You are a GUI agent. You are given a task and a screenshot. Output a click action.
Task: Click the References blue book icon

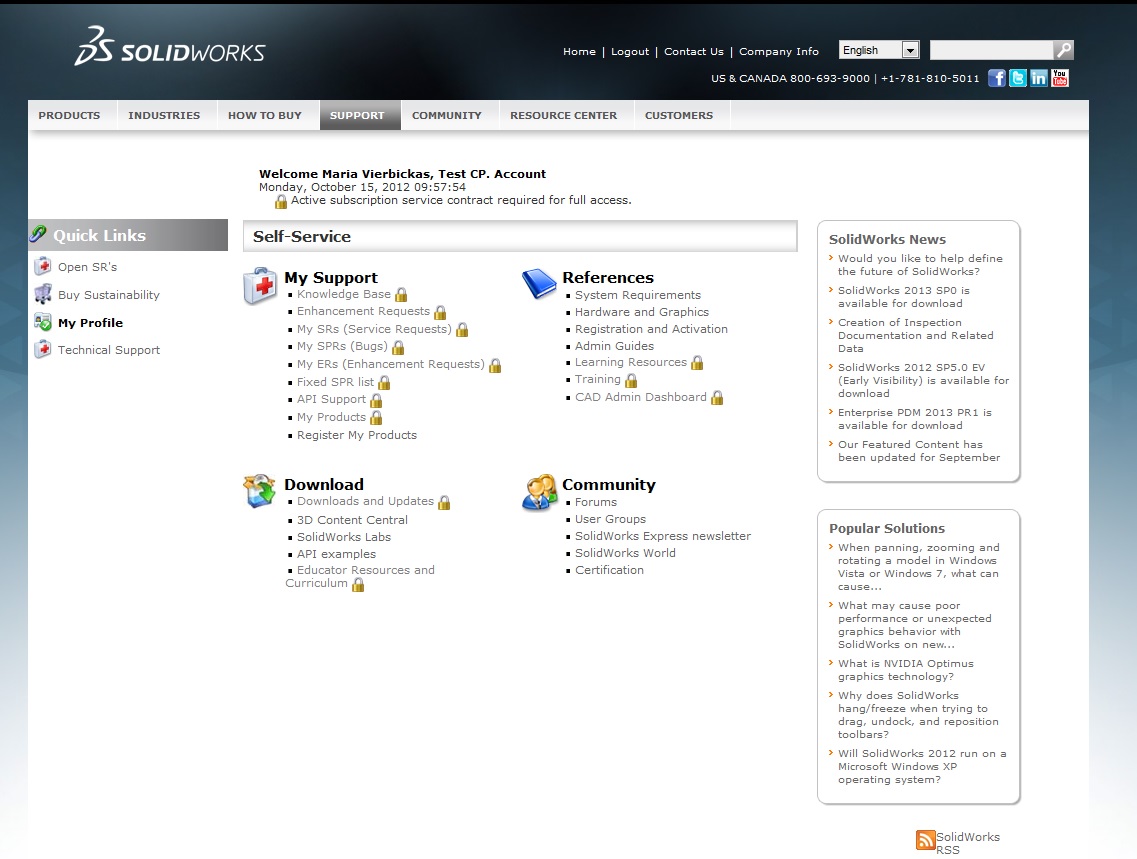point(539,284)
